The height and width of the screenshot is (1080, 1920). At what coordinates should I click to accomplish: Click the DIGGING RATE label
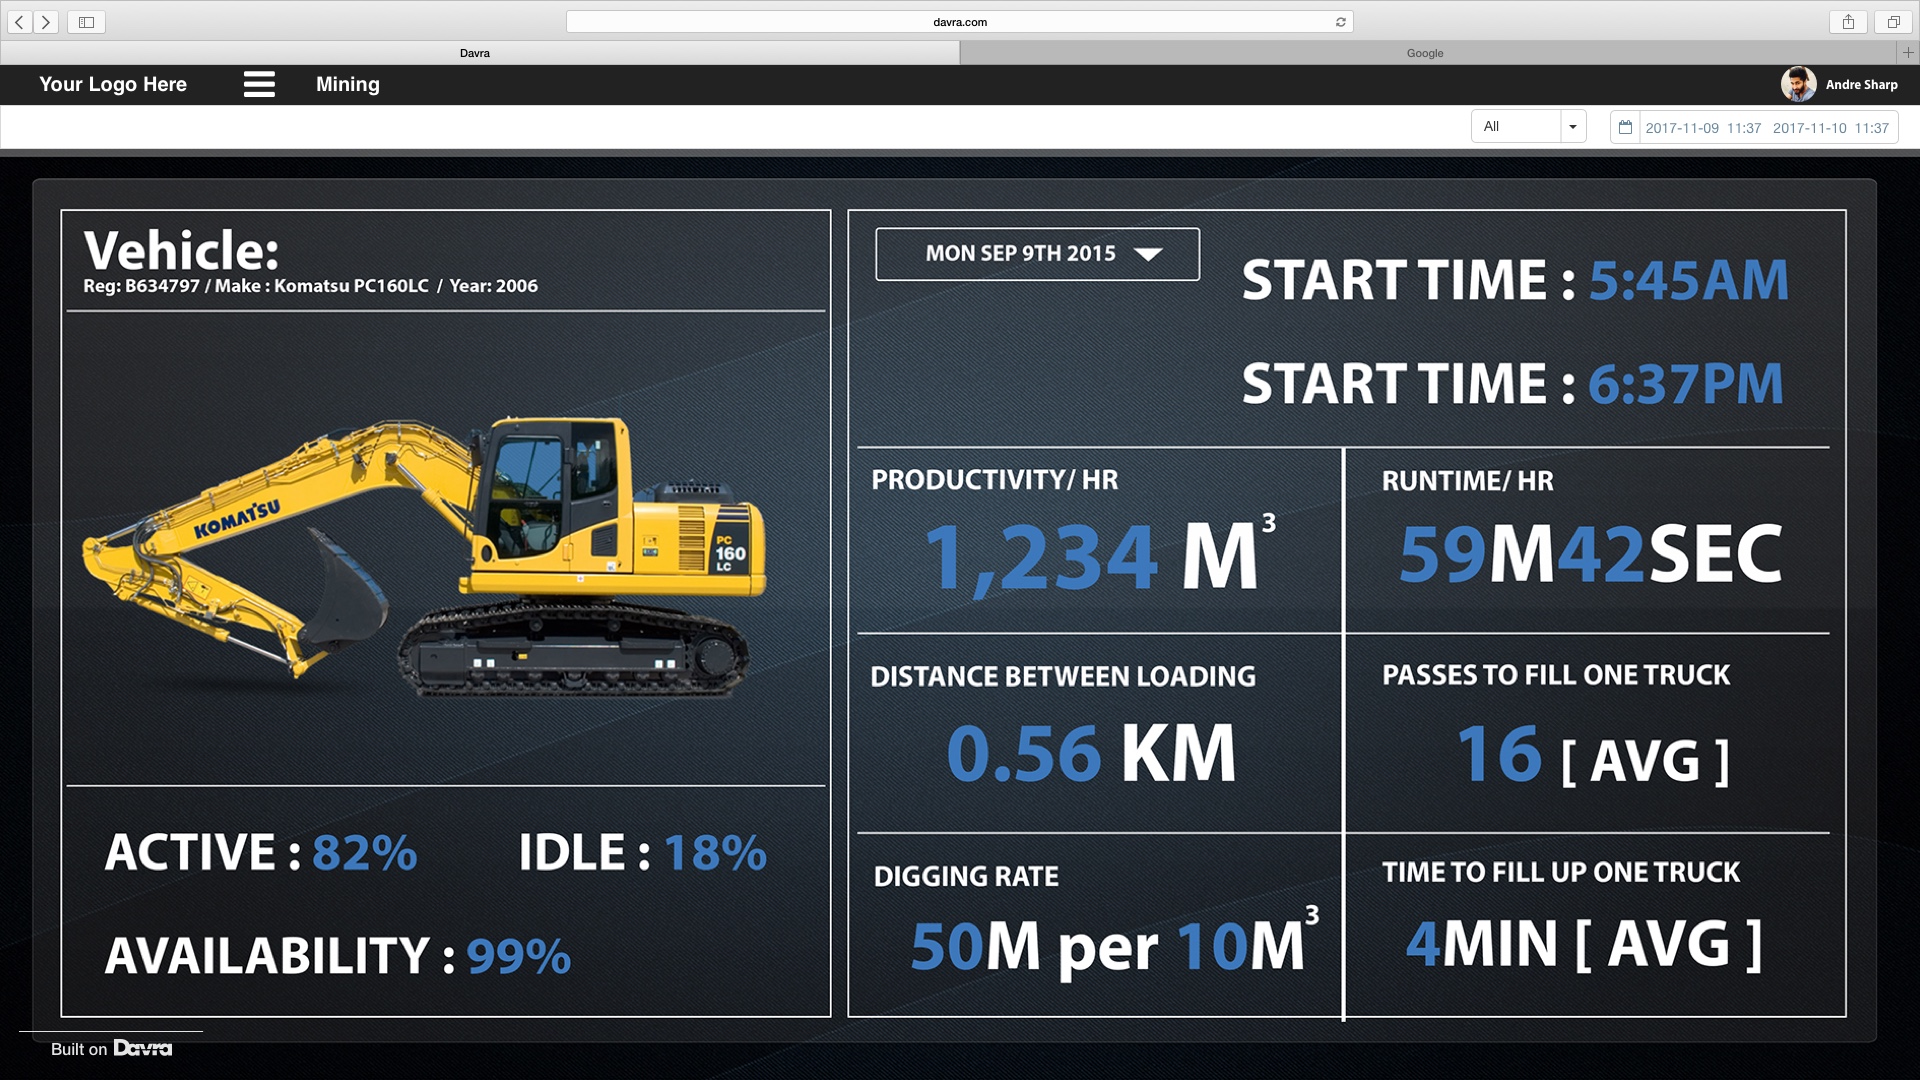[966, 877]
